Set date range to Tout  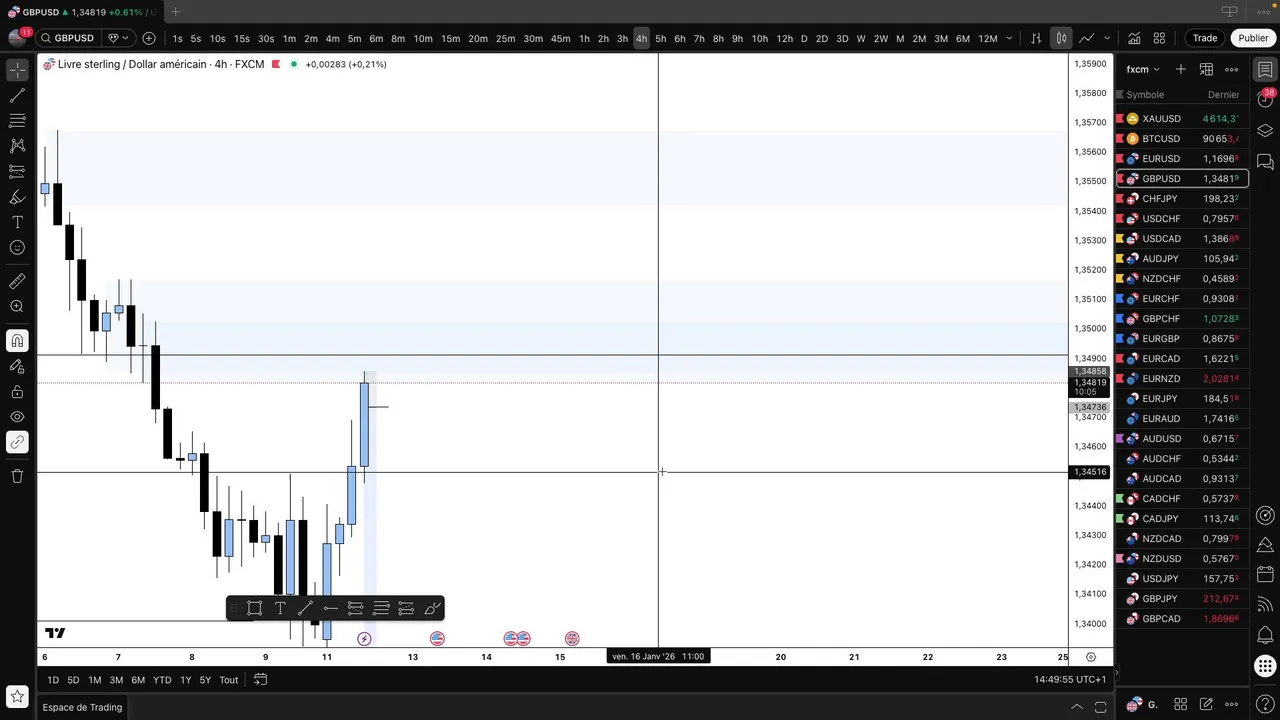tap(229, 680)
